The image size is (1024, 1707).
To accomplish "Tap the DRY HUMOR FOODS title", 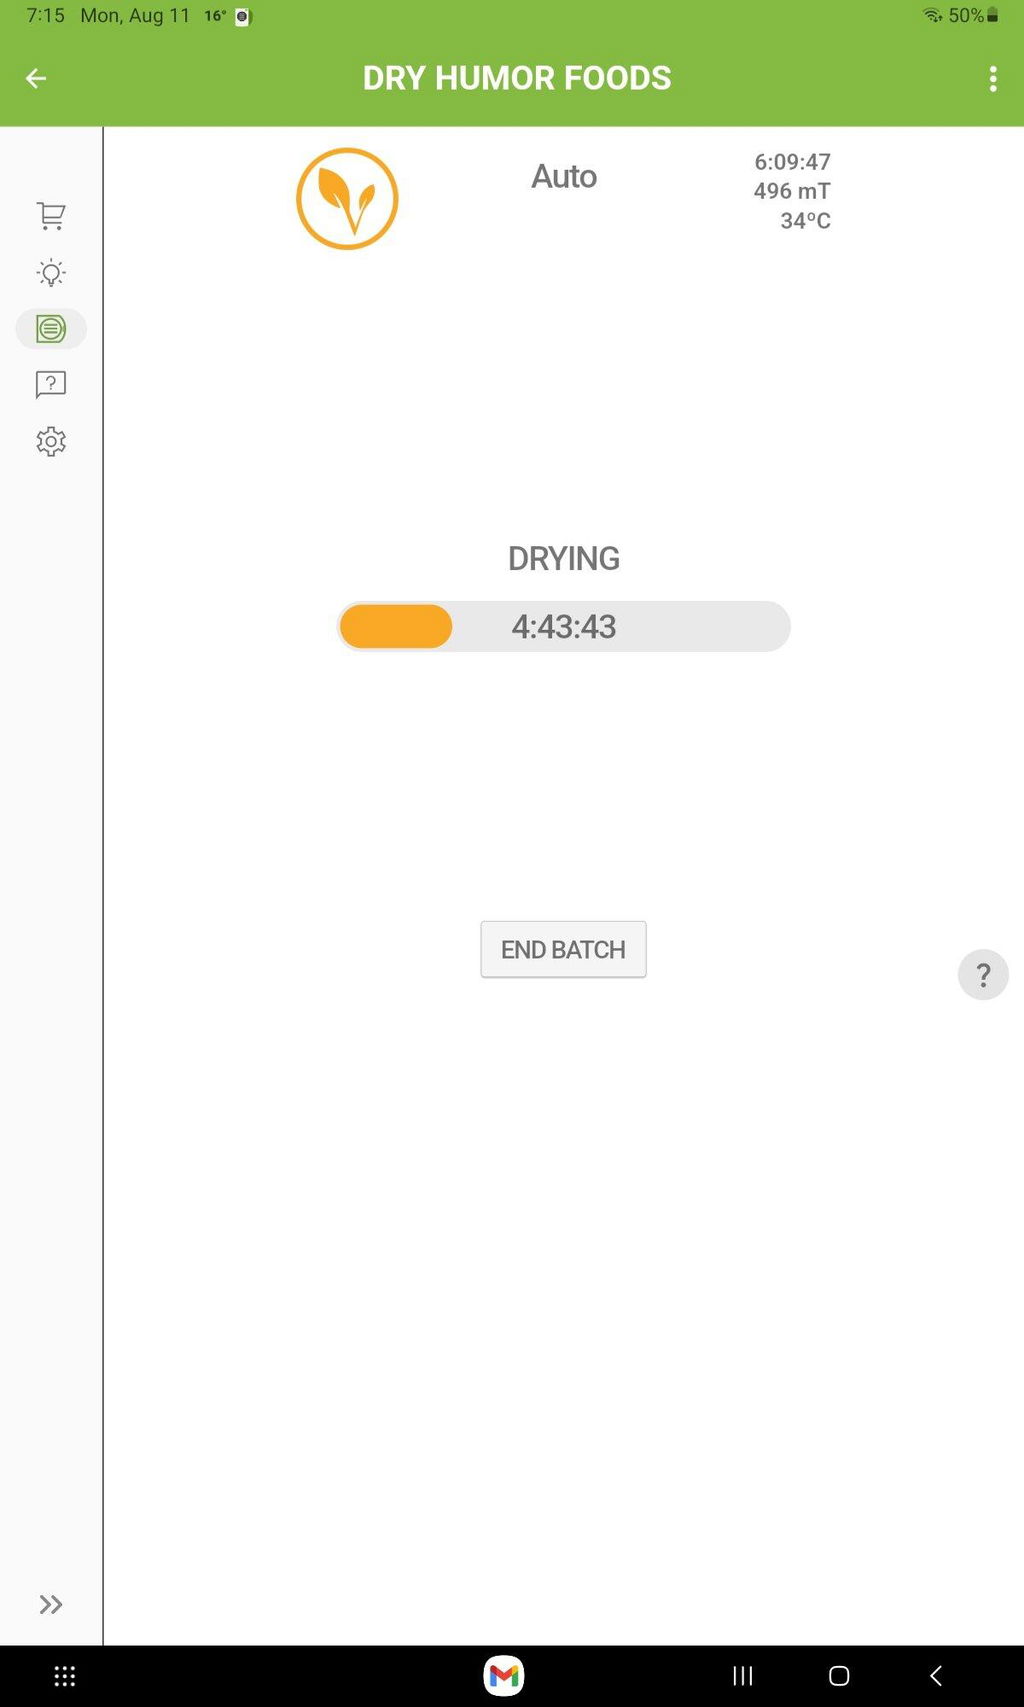I will [x=517, y=78].
